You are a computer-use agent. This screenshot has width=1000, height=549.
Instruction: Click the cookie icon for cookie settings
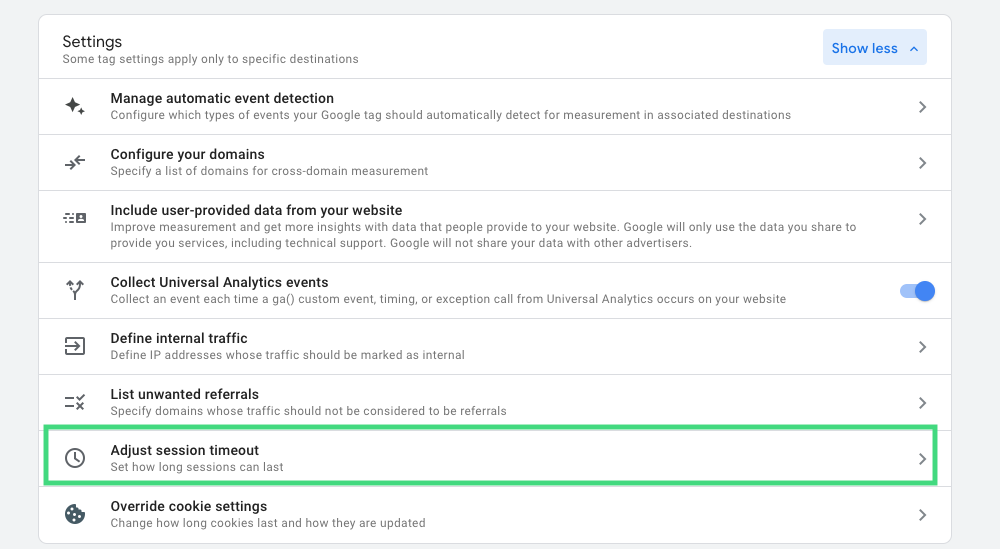click(75, 514)
